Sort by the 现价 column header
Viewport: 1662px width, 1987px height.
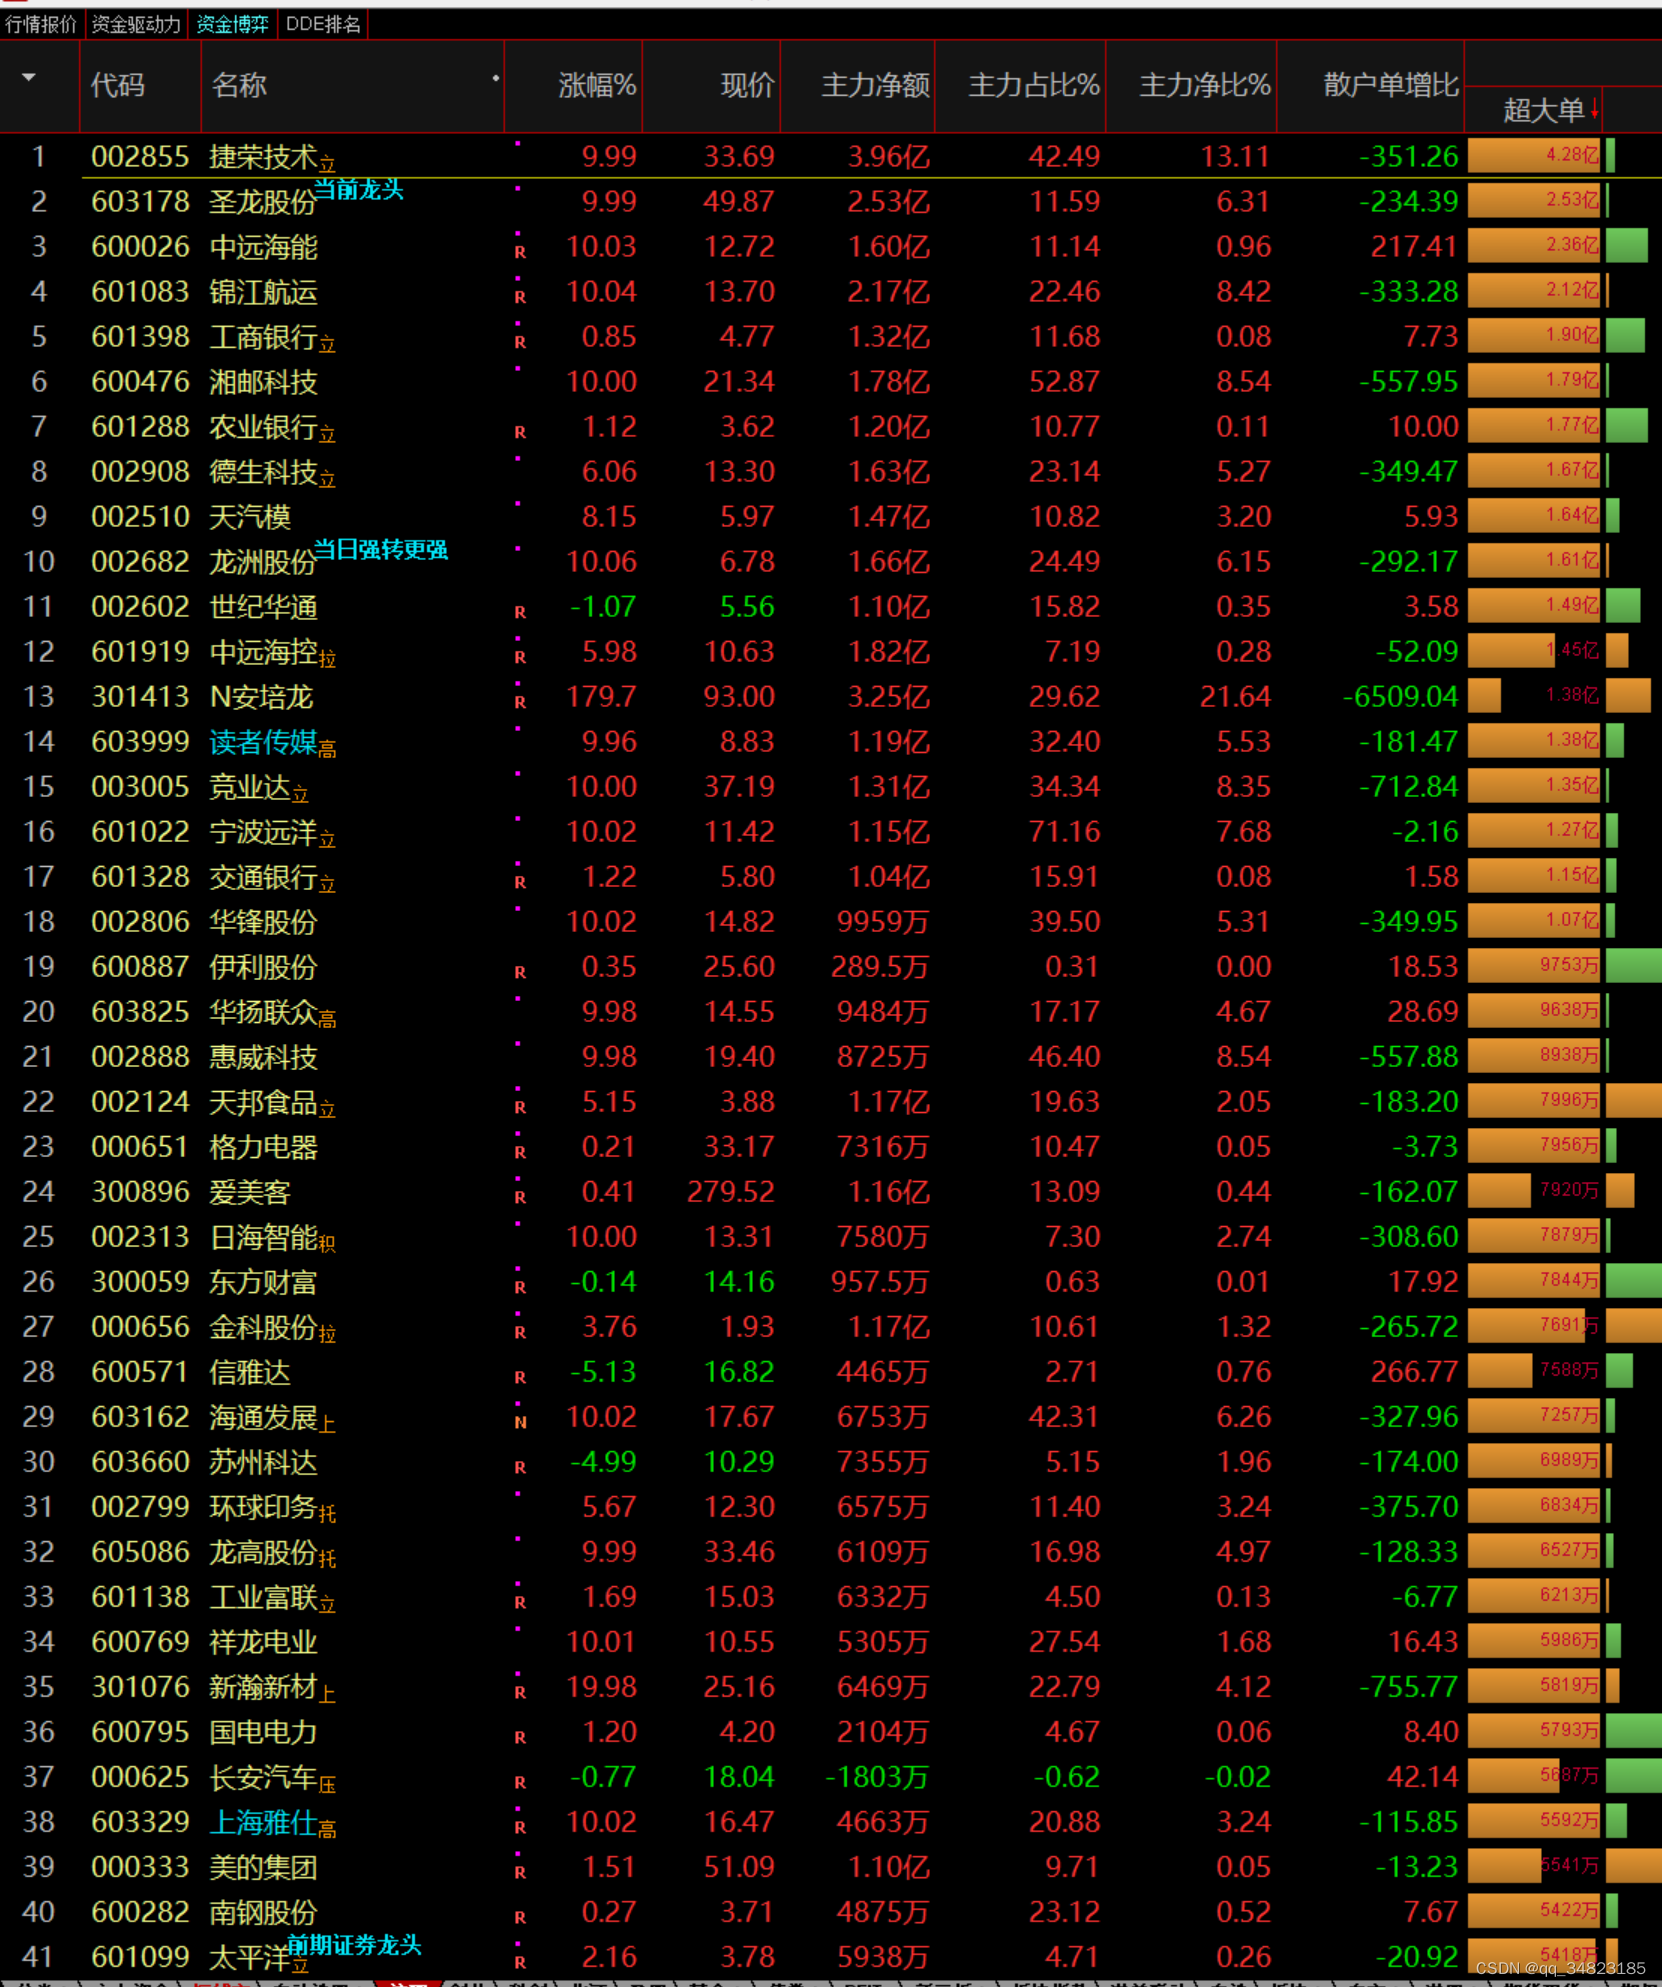[747, 86]
